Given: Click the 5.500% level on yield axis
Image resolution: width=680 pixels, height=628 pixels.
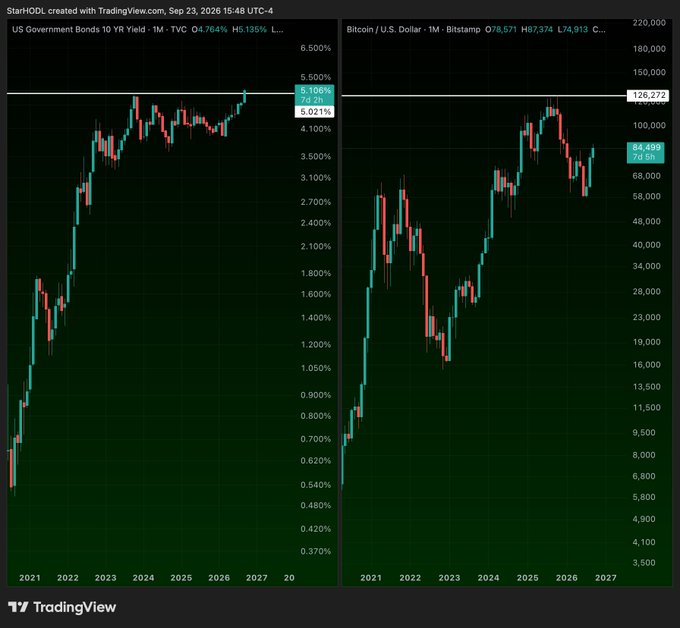Looking at the screenshot, I should (x=316, y=77).
